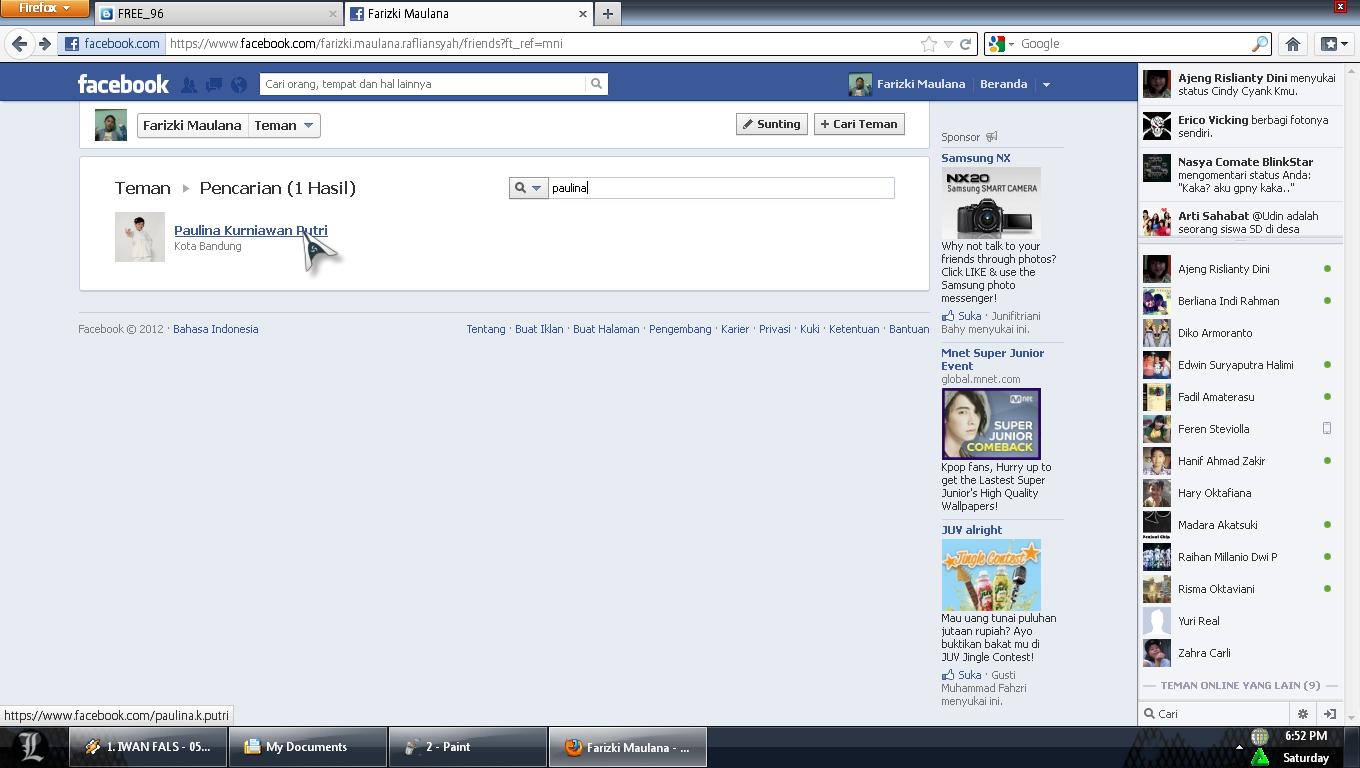Open the sponsor megaphone icon
Viewport: 1360px width, 768px height.
[x=991, y=137]
